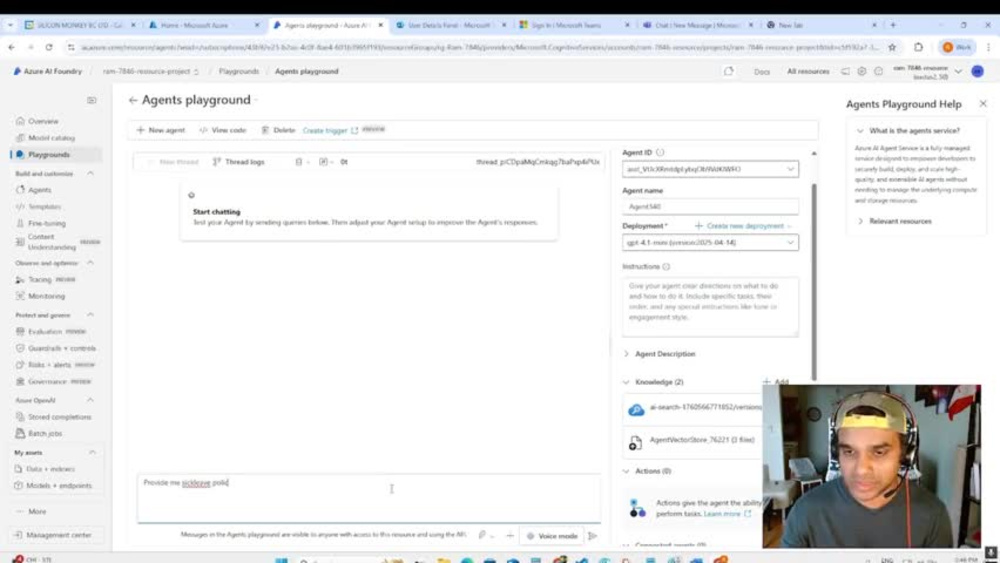Open Batch jobs in the sidebar

45,434
